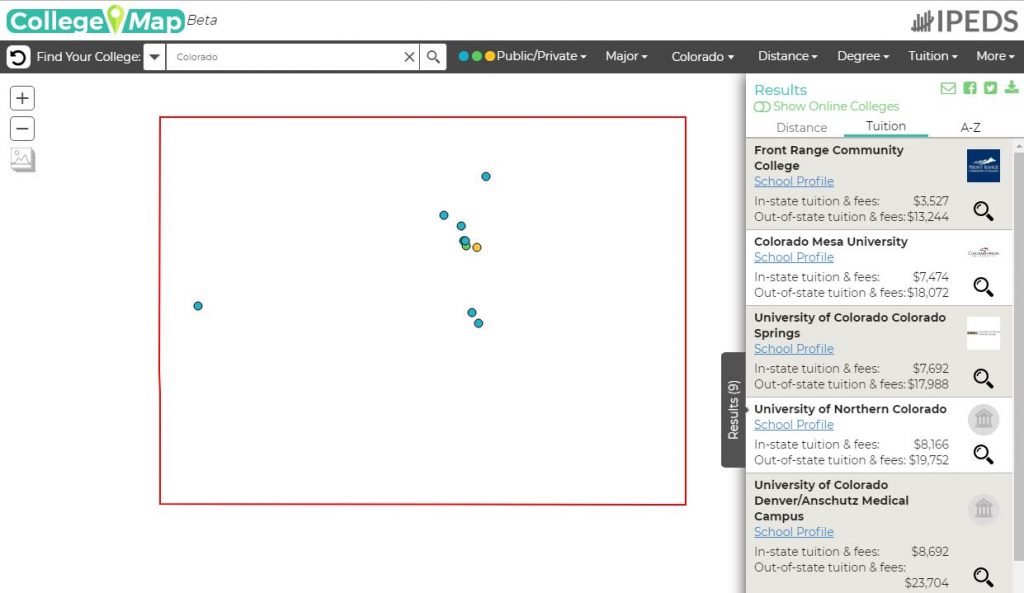Expand the Find Your College dropdown arrow
Image resolution: width=1024 pixels, height=593 pixels.
[x=154, y=57]
